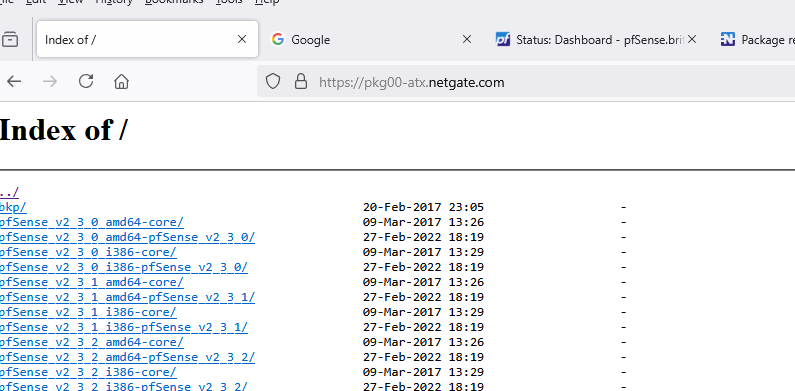The height and width of the screenshot is (391, 795).
Task: Open the bkp/ directory link
Action: 13,207
